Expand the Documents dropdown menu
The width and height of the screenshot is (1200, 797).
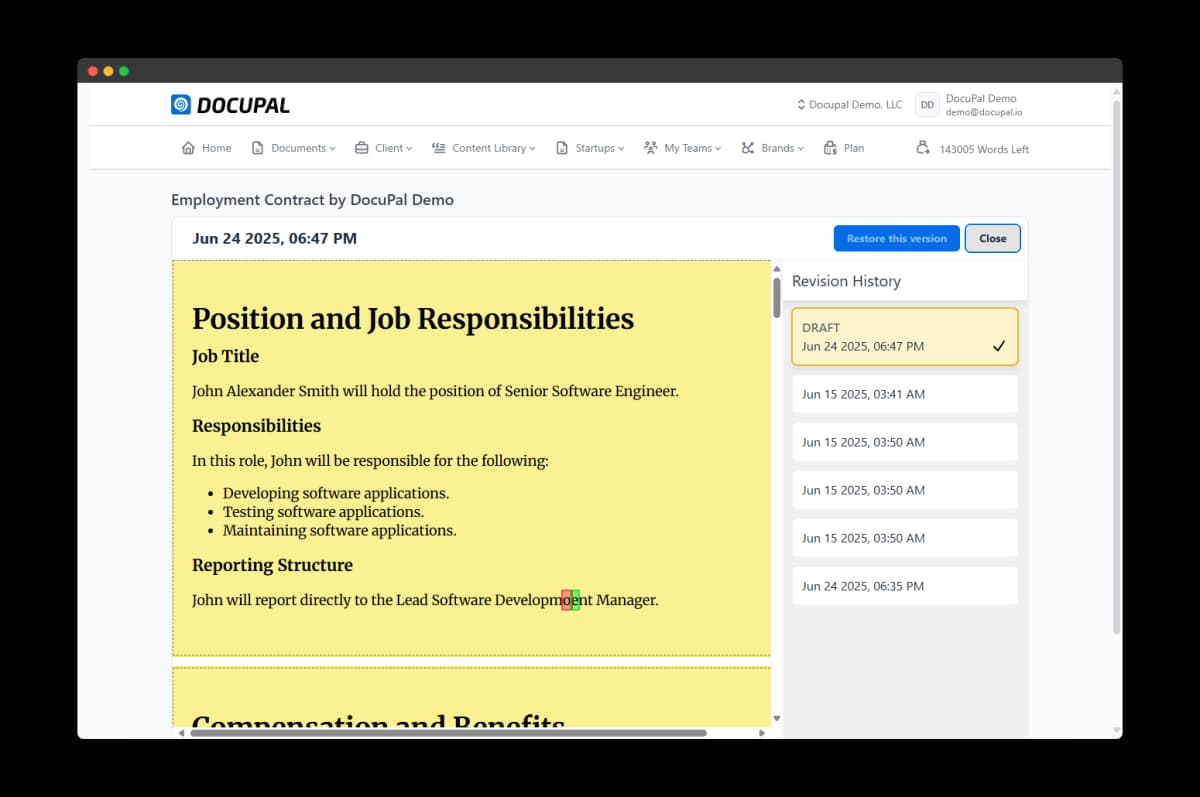click(x=303, y=148)
